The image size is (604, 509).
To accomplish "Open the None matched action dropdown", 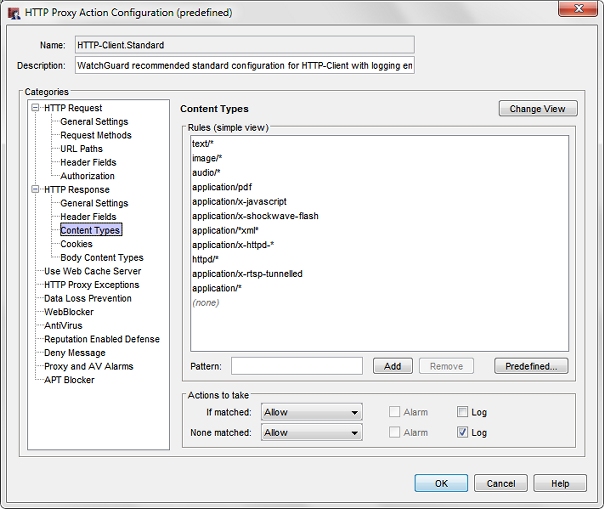I will click(x=310, y=433).
